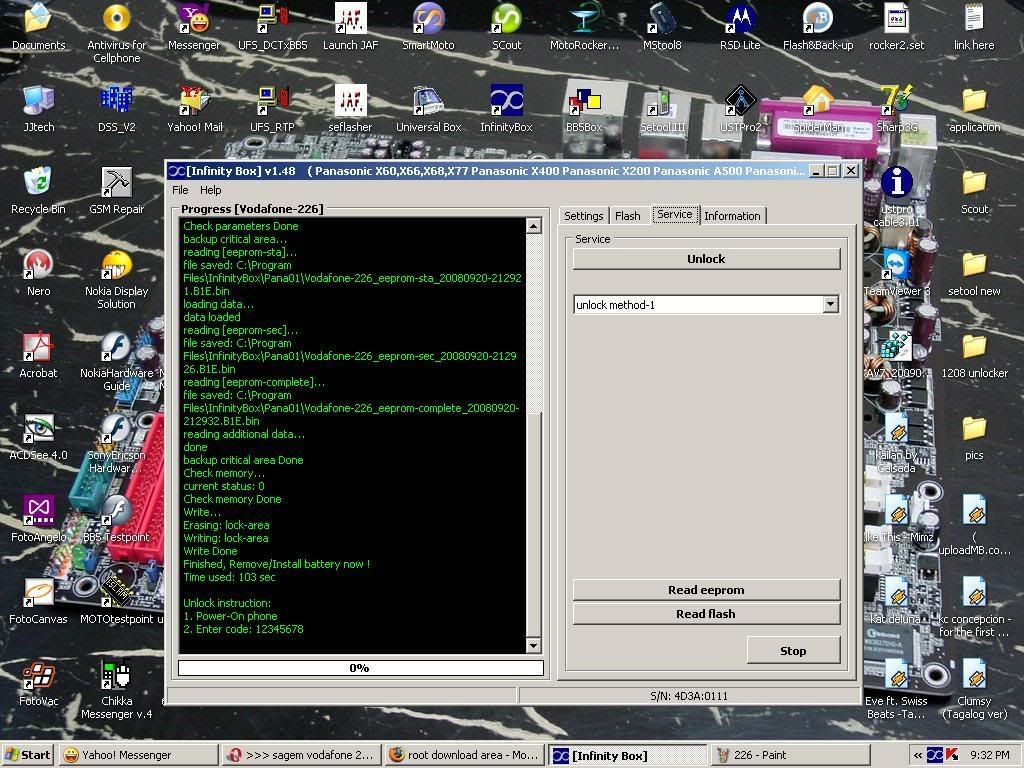This screenshot has width=1024, height=768.
Task: Switch to the Flash tab
Action: point(628,216)
